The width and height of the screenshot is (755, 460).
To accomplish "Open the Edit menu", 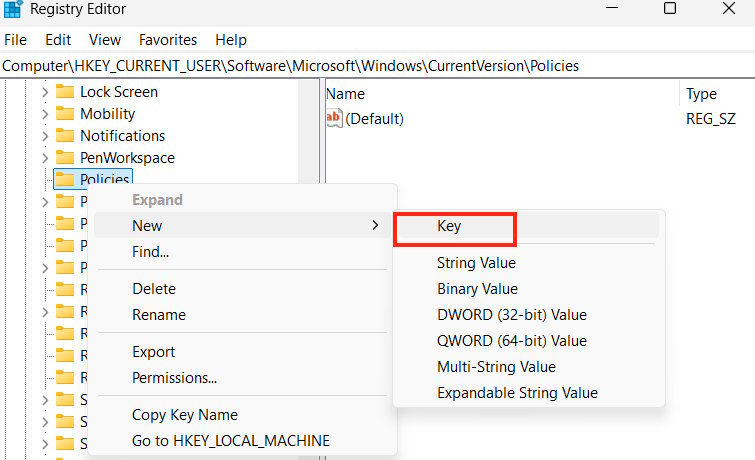I will 58,39.
